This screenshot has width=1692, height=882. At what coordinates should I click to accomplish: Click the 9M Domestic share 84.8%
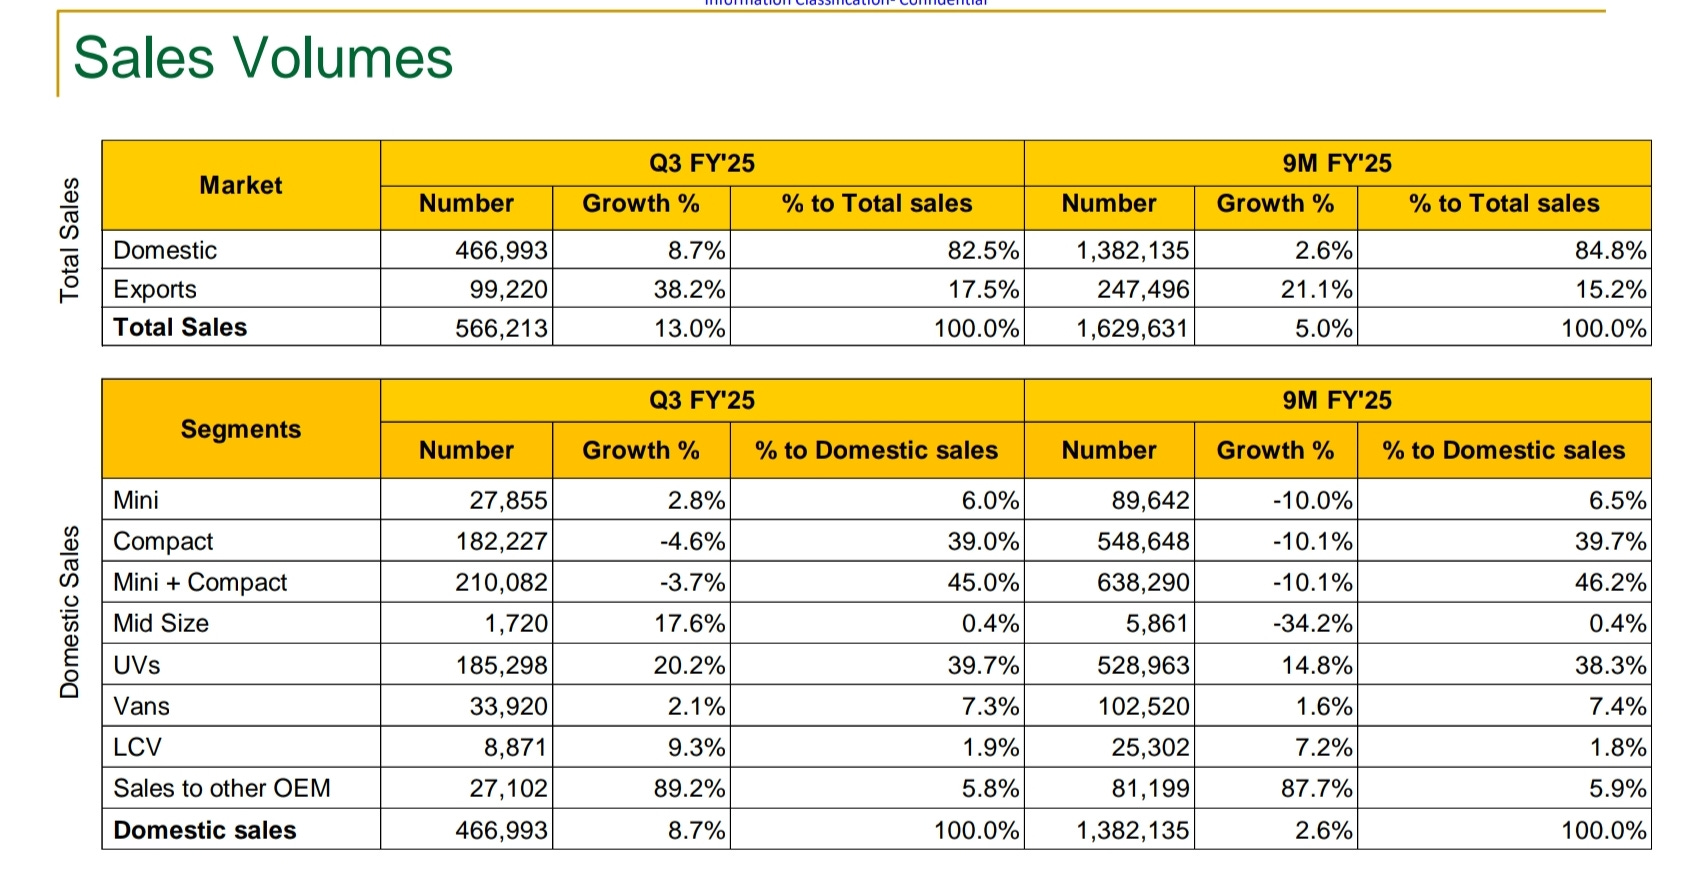(1611, 250)
